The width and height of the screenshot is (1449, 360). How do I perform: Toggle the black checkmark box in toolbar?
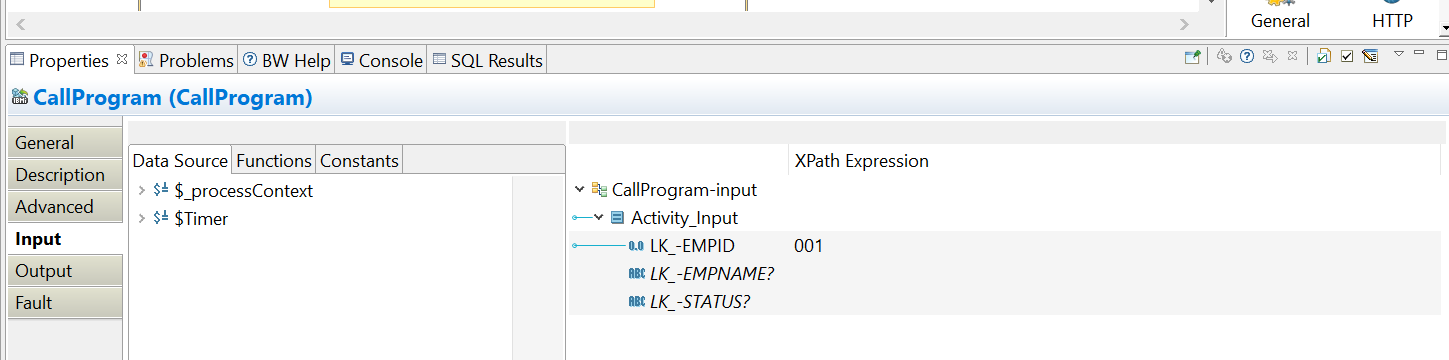pos(1347,56)
